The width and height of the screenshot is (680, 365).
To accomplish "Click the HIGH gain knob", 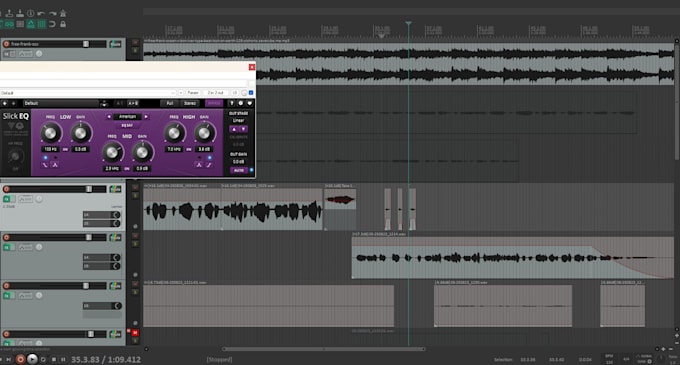I will point(204,133).
